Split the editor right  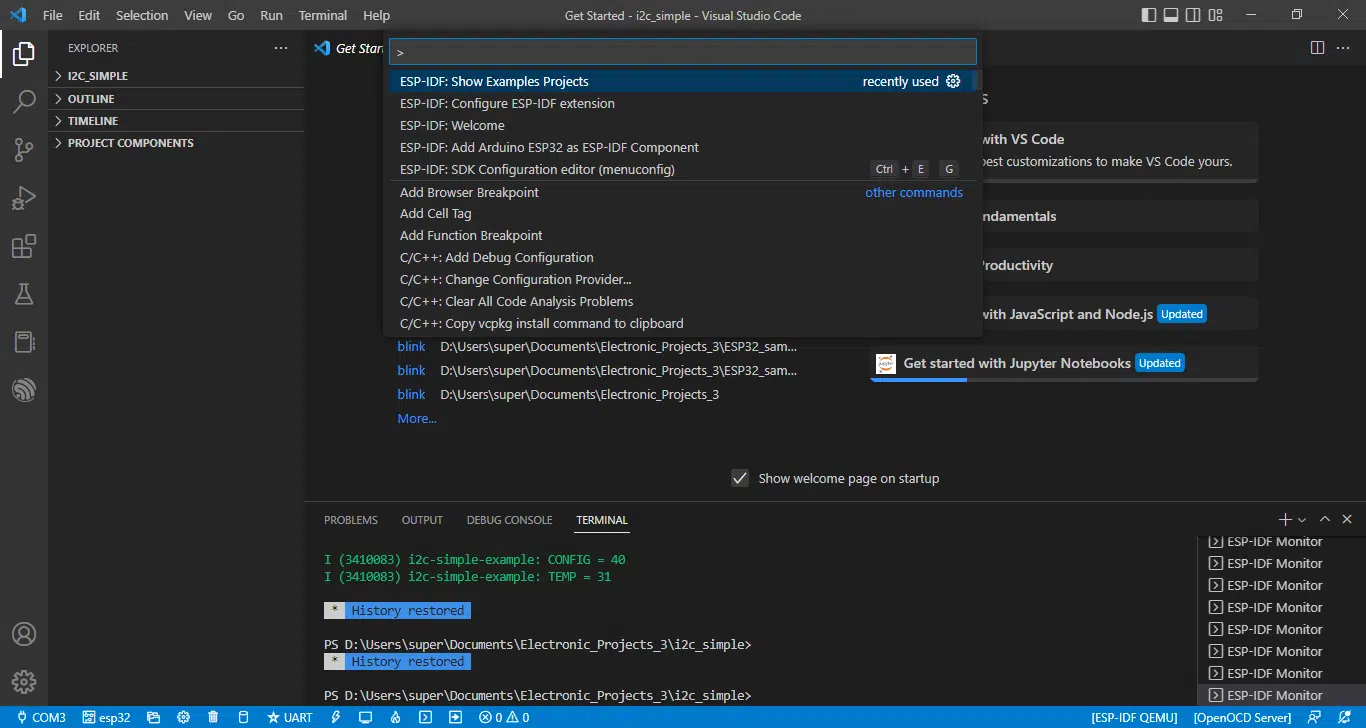[x=1317, y=48]
